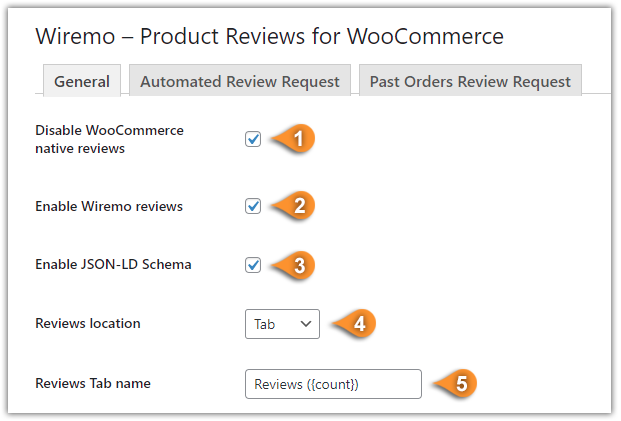Image resolution: width=621 pixels, height=421 pixels.
Task: Click the Reviews Tab name label
Action: pos(93,383)
